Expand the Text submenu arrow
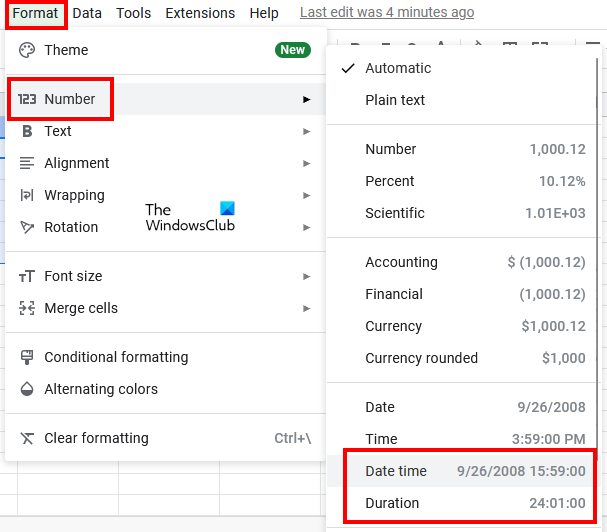This screenshot has width=607, height=532. (x=307, y=131)
